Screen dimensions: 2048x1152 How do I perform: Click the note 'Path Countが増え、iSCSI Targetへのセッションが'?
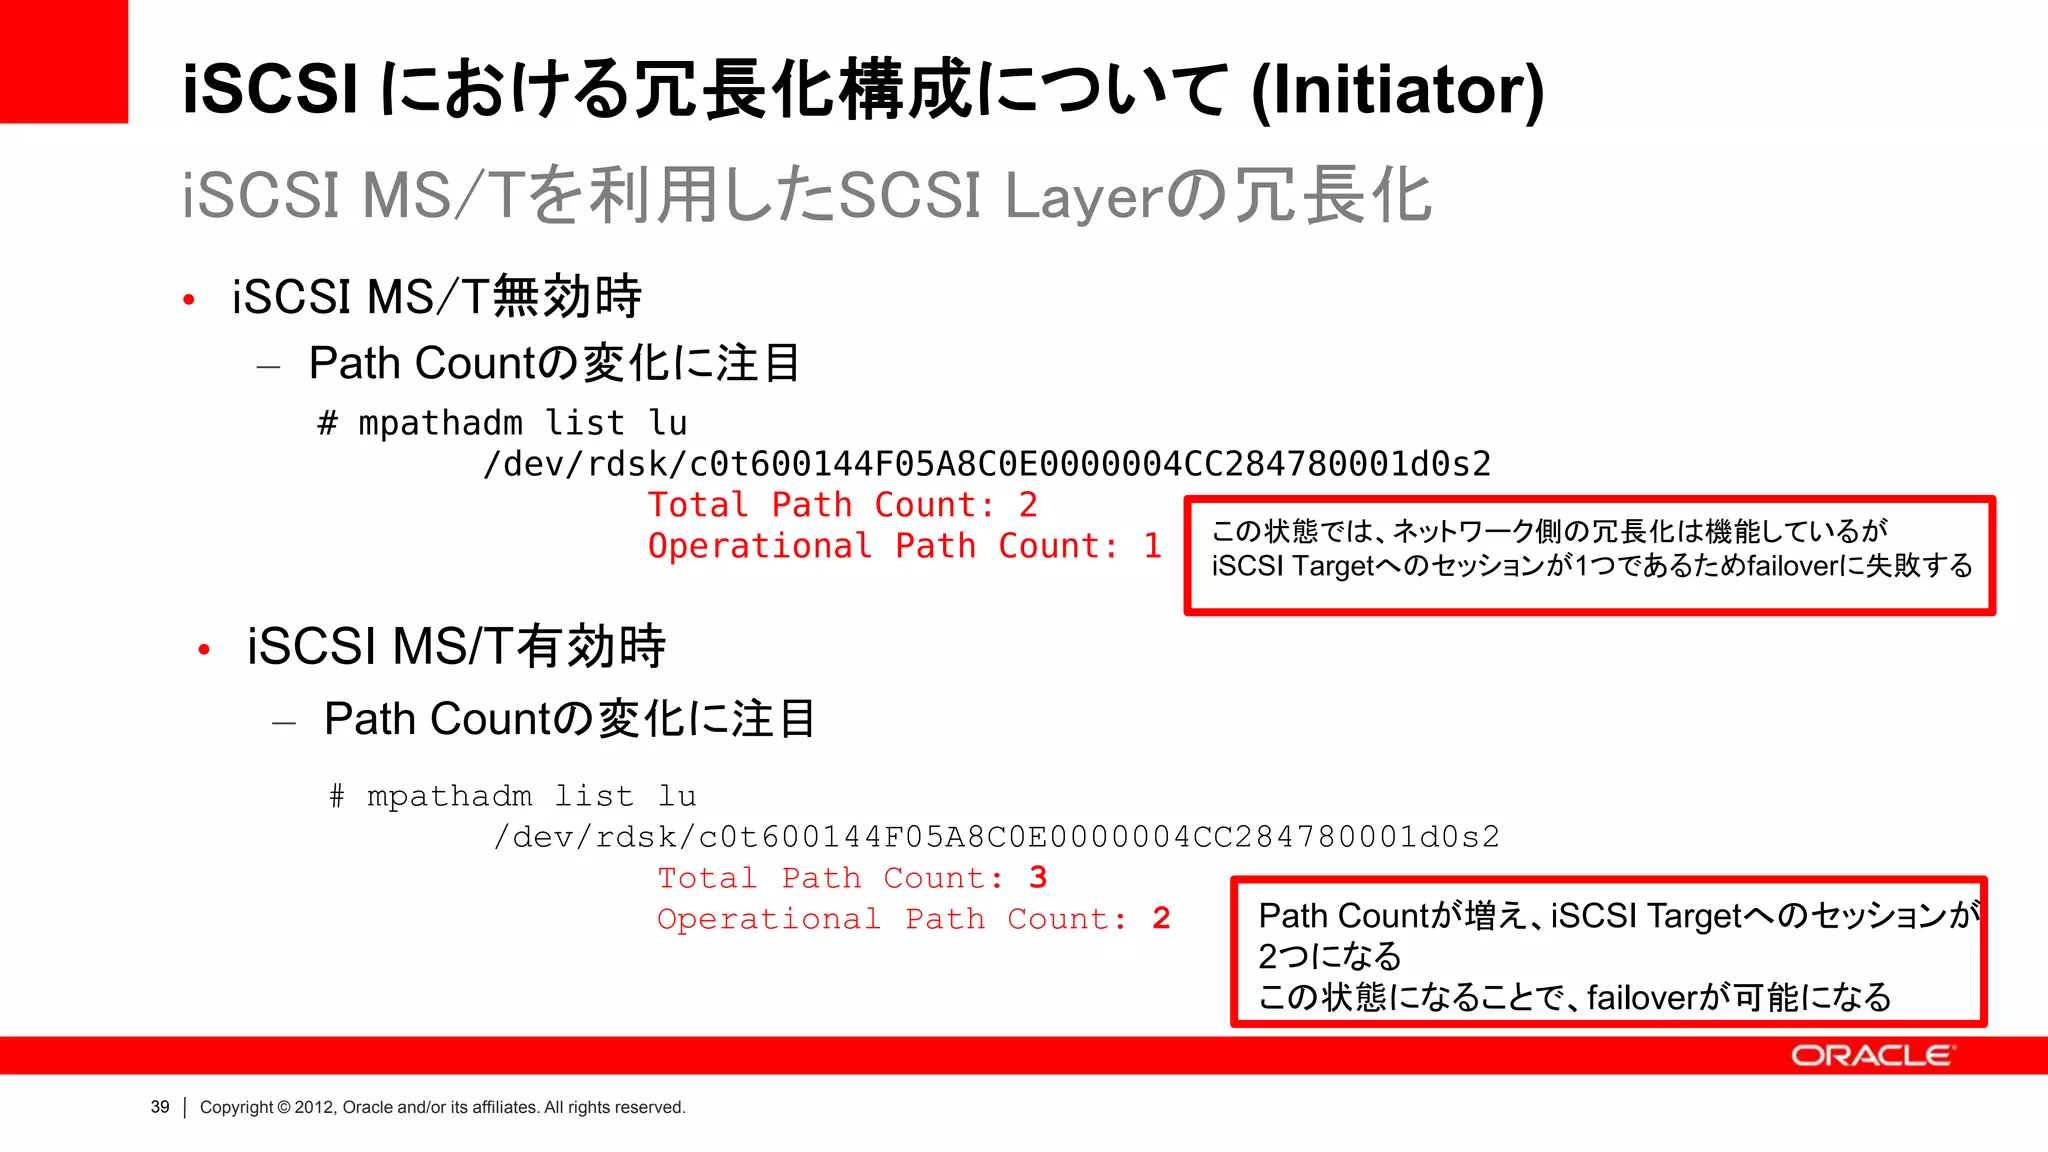click(x=1619, y=915)
